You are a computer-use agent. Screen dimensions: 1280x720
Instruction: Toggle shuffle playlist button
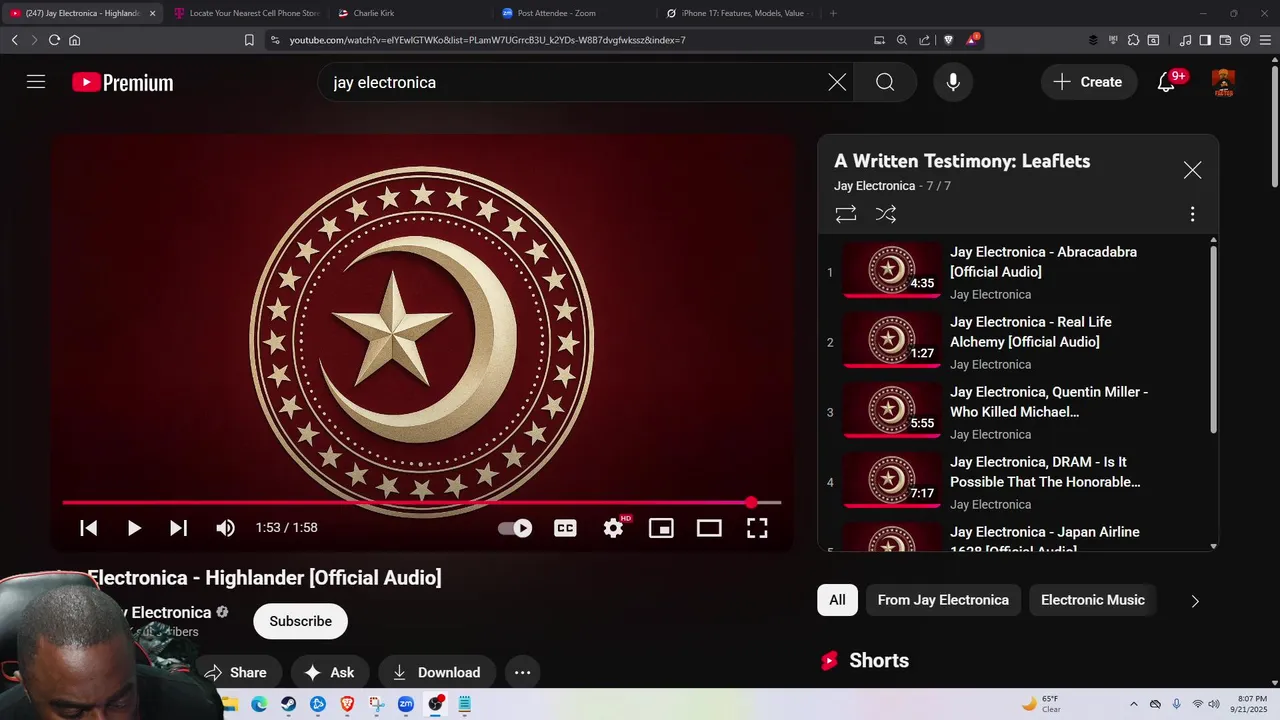(x=886, y=214)
